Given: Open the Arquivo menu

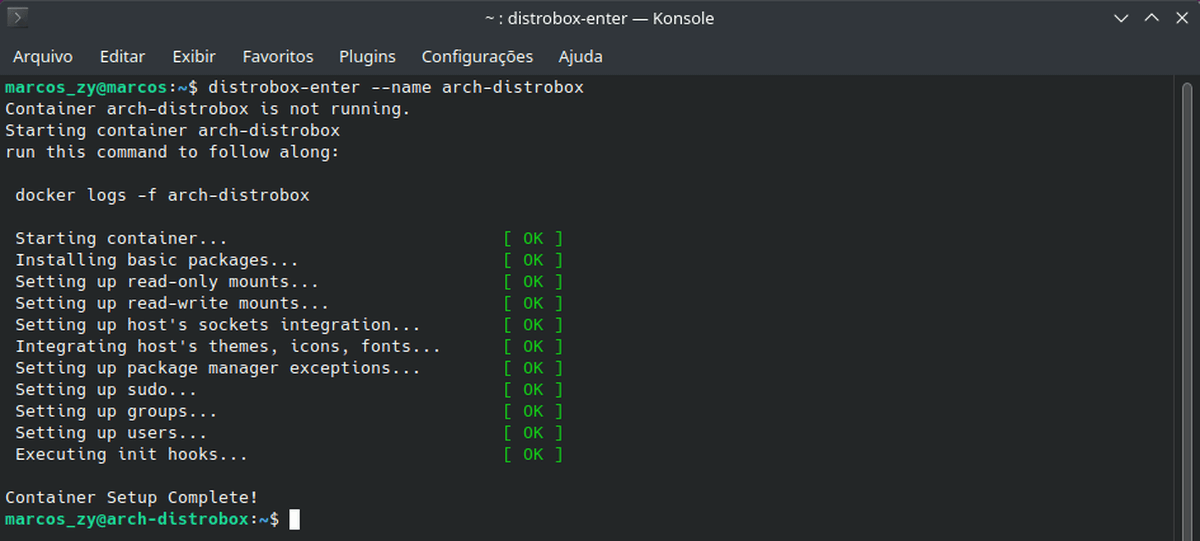Looking at the screenshot, I should (42, 57).
